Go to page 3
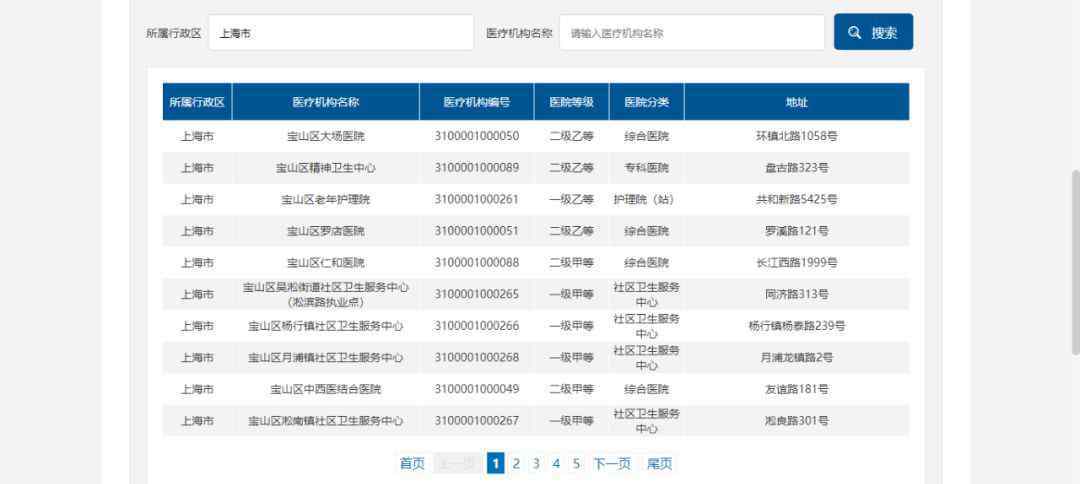The width and height of the screenshot is (1080, 484). pos(536,463)
